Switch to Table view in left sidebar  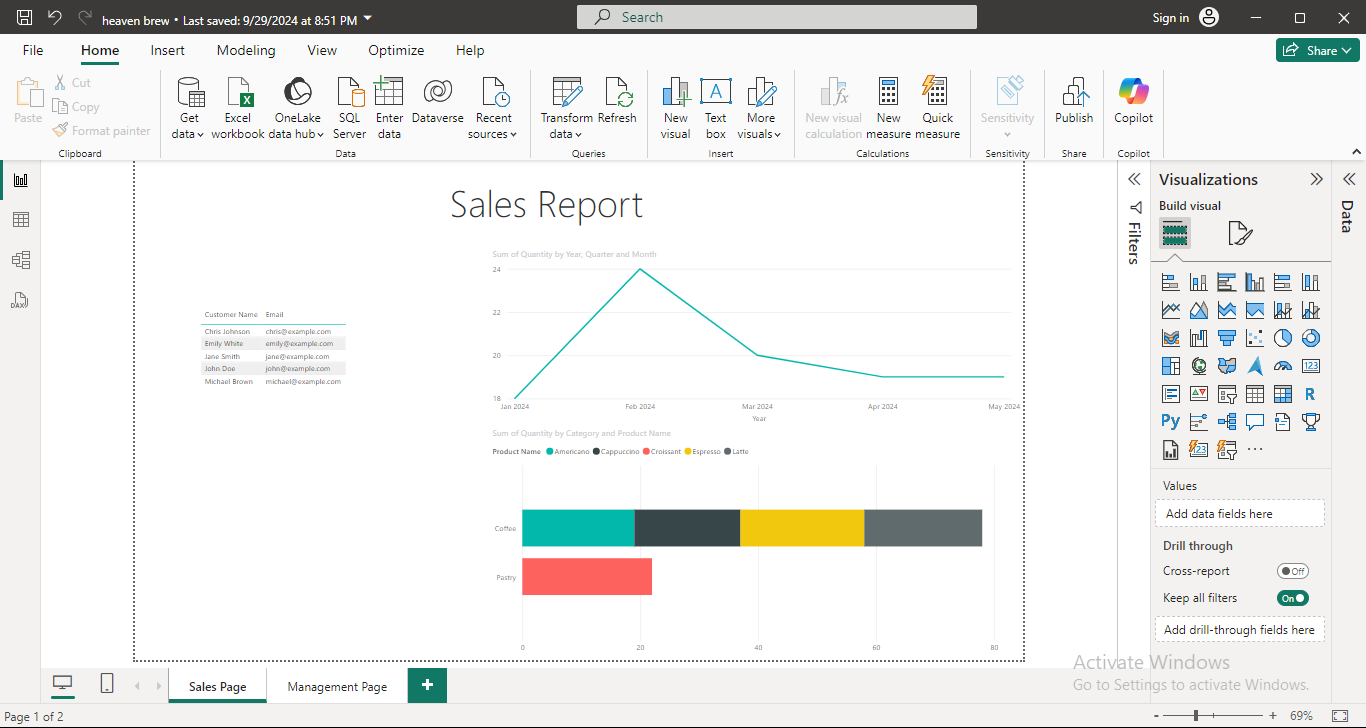coord(20,220)
